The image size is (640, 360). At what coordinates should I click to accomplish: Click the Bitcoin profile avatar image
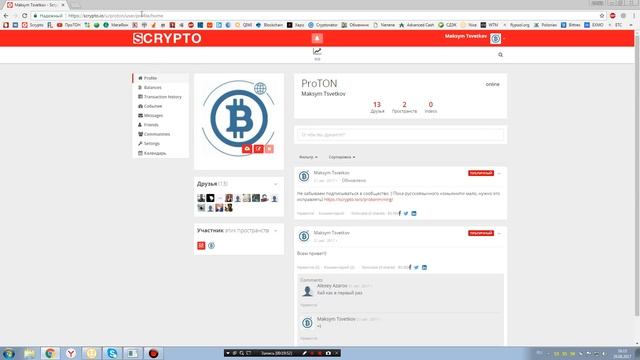pos(238,118)
